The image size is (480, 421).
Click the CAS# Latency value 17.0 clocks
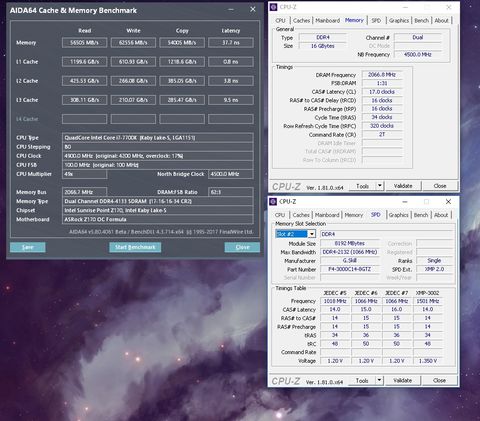pyautogui.click(x=382, y=92)
